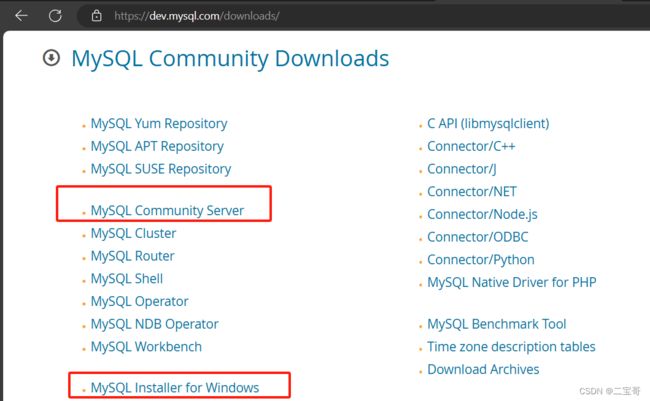
Task: Select MySQL Shell link
Action: click(x=127, y=278)
